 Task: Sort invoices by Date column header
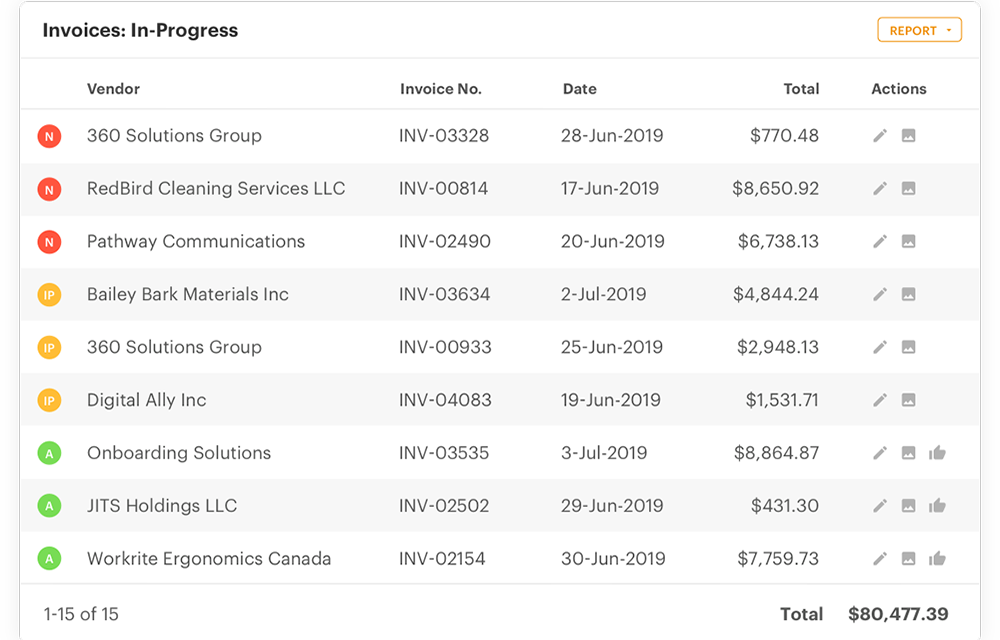(579, 89)
